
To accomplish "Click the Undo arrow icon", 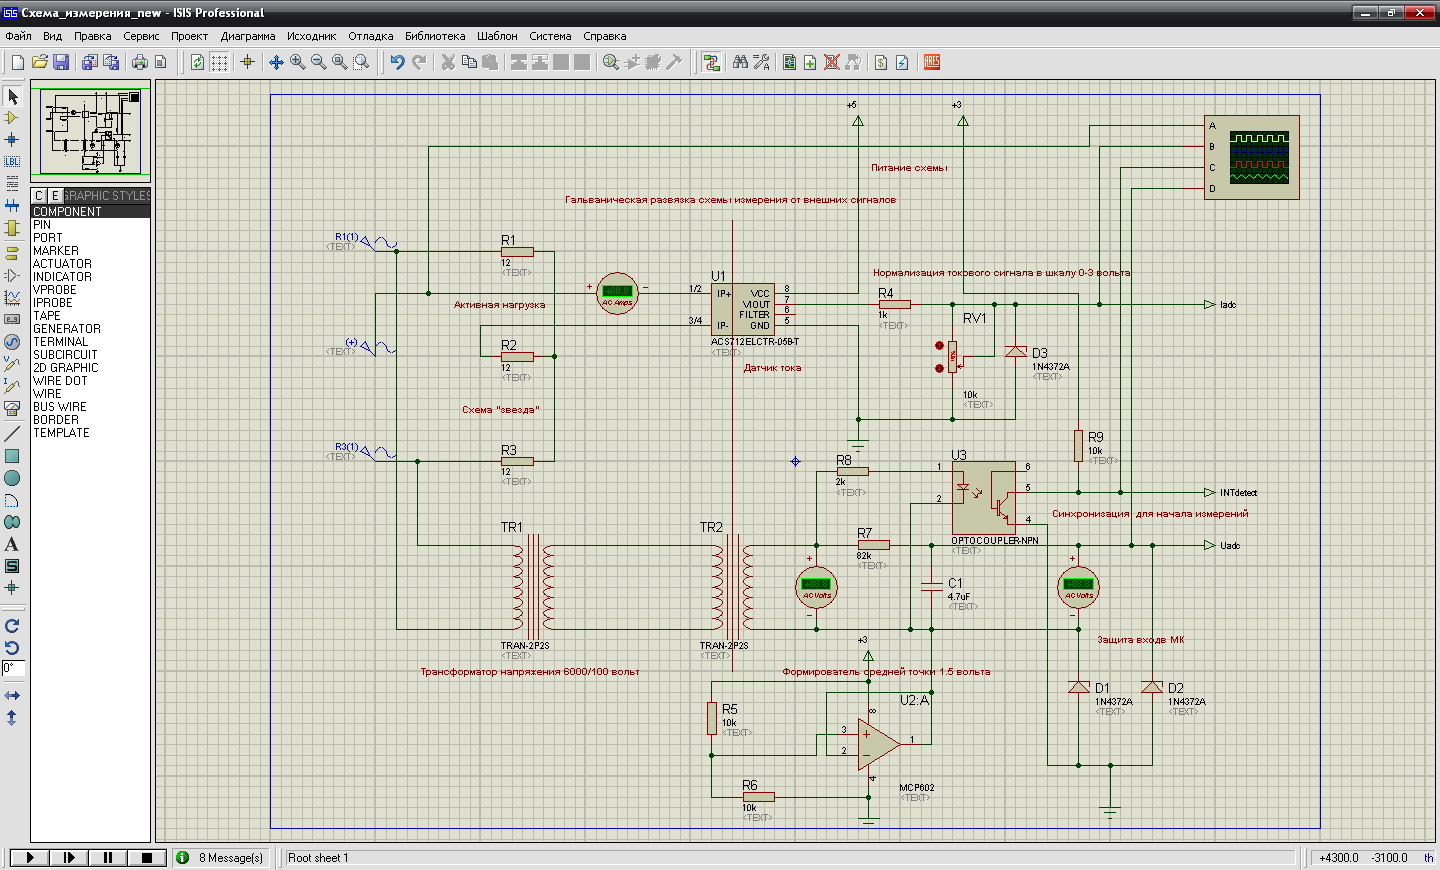I will [397, 62].
